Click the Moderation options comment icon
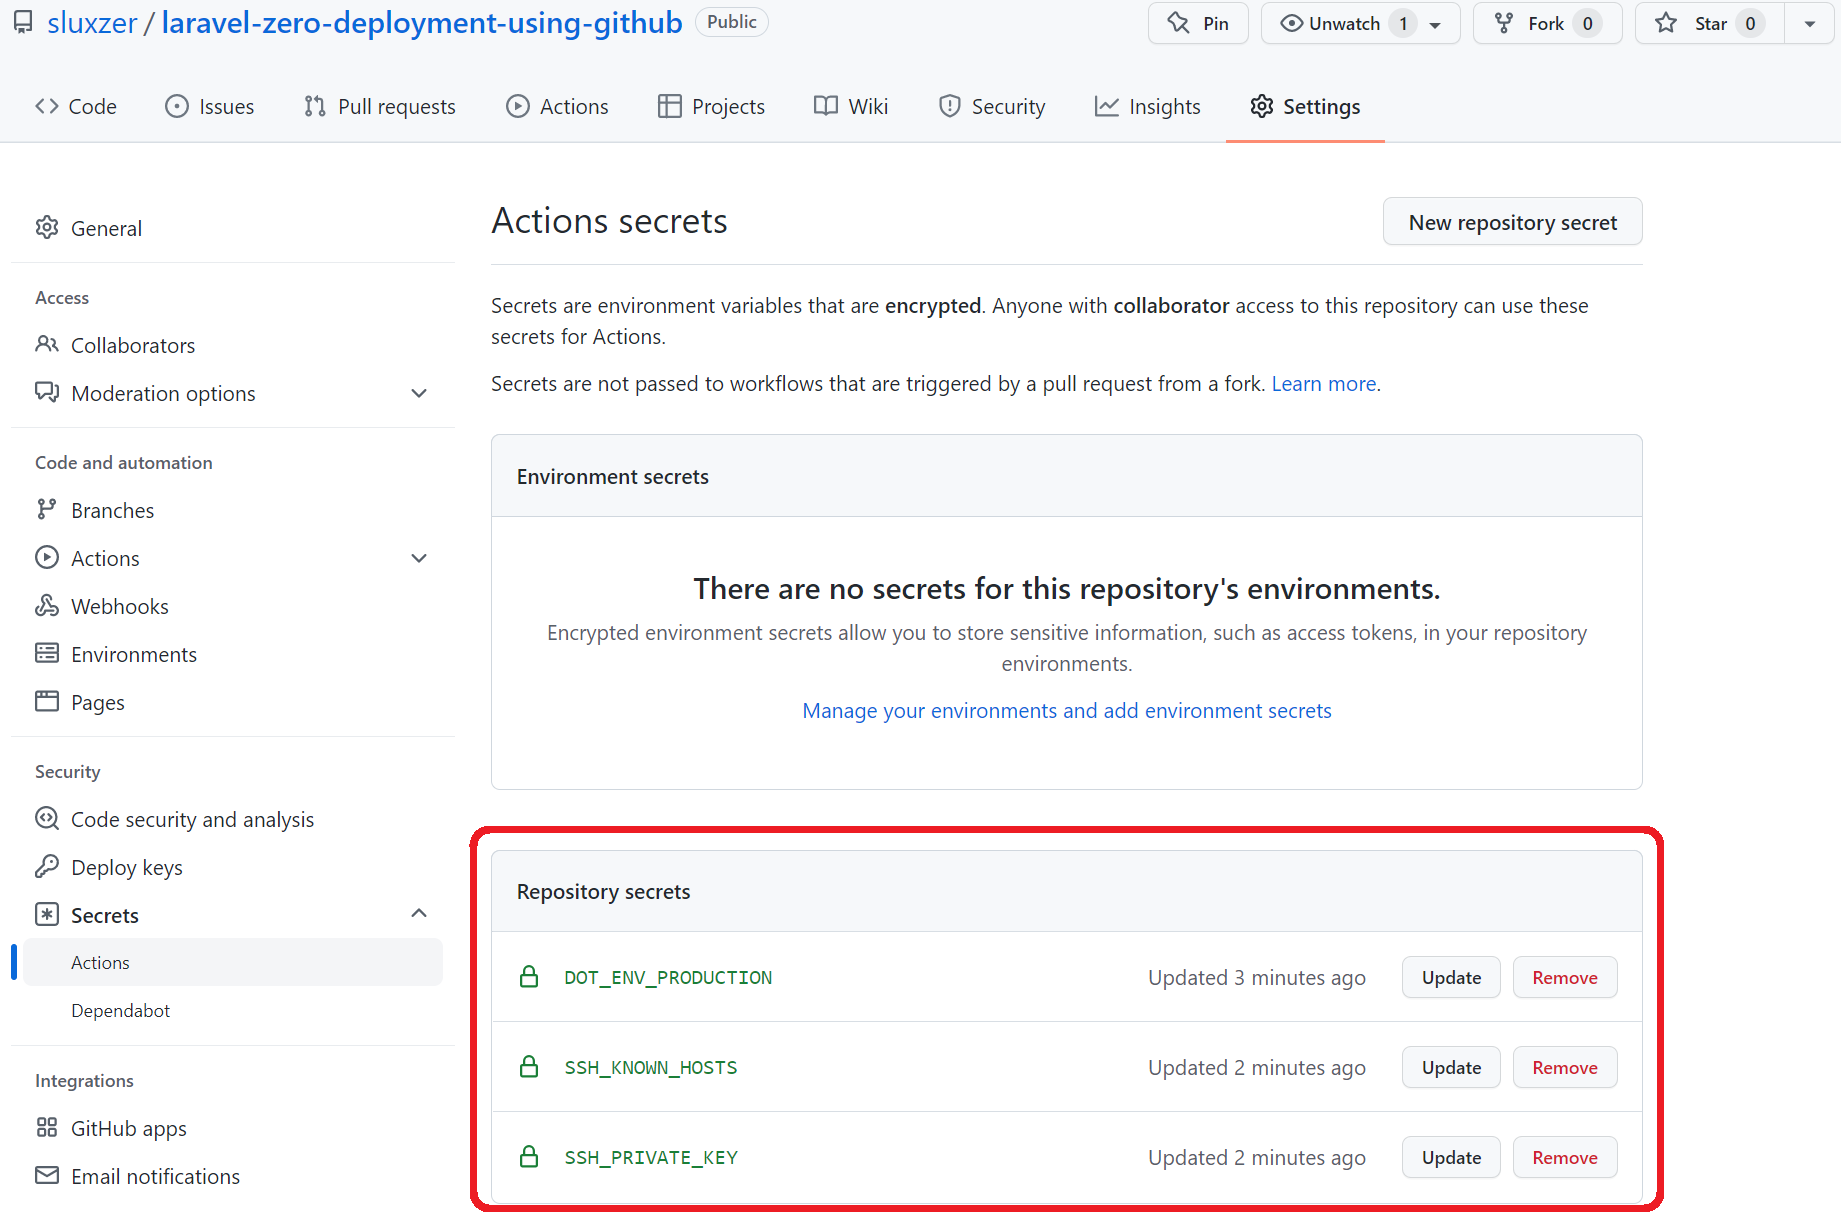The height and width of the screenshot is (1213, 1841). (x=47, y=393)
